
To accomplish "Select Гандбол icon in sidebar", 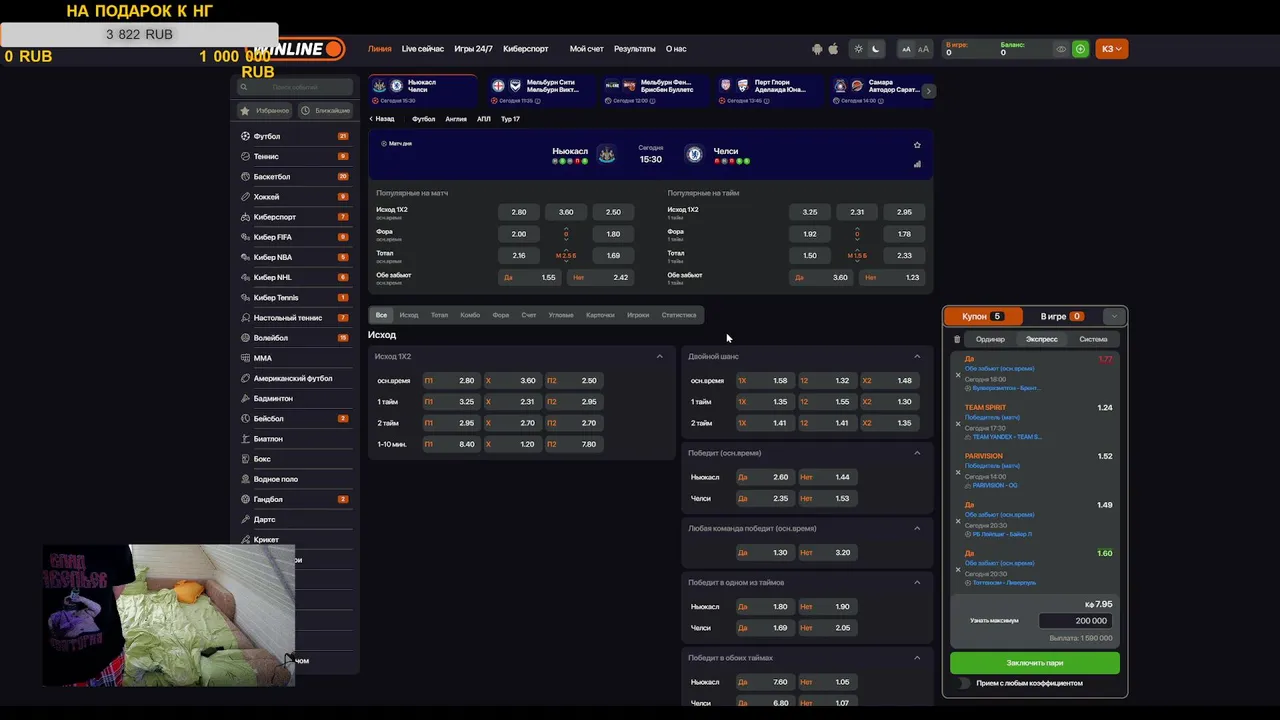I will (245, 499).
